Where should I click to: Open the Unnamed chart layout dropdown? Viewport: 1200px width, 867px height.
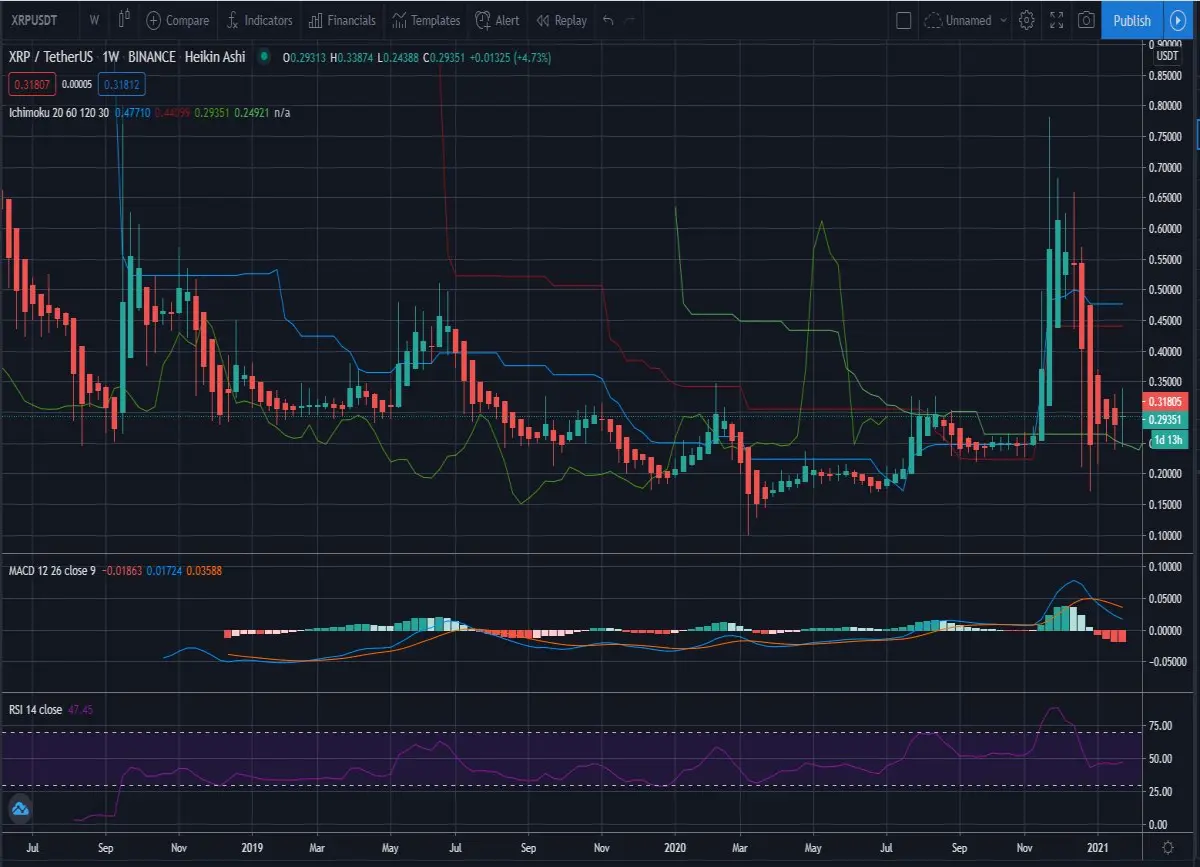coord(965,20)
